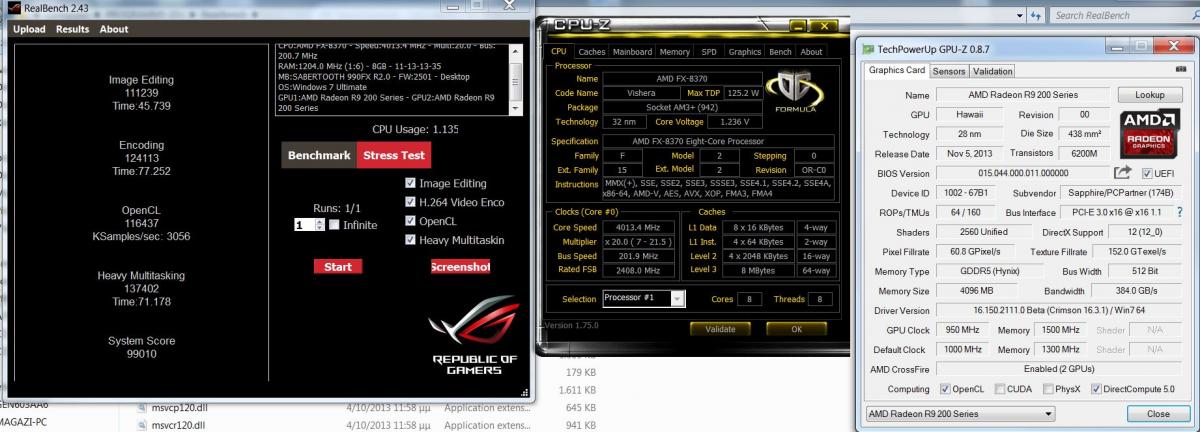Click the msvcp120.dll file icon in Explorer
Image resolution: width=1200 pixels, height=432 pixels.
140,408
